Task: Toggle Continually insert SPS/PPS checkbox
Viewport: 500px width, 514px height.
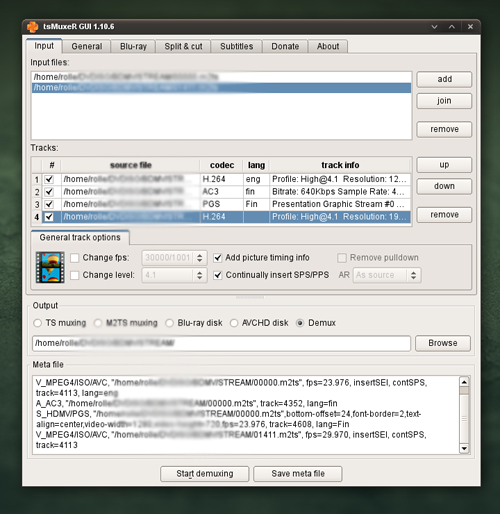Action: [x=218, y=275]
